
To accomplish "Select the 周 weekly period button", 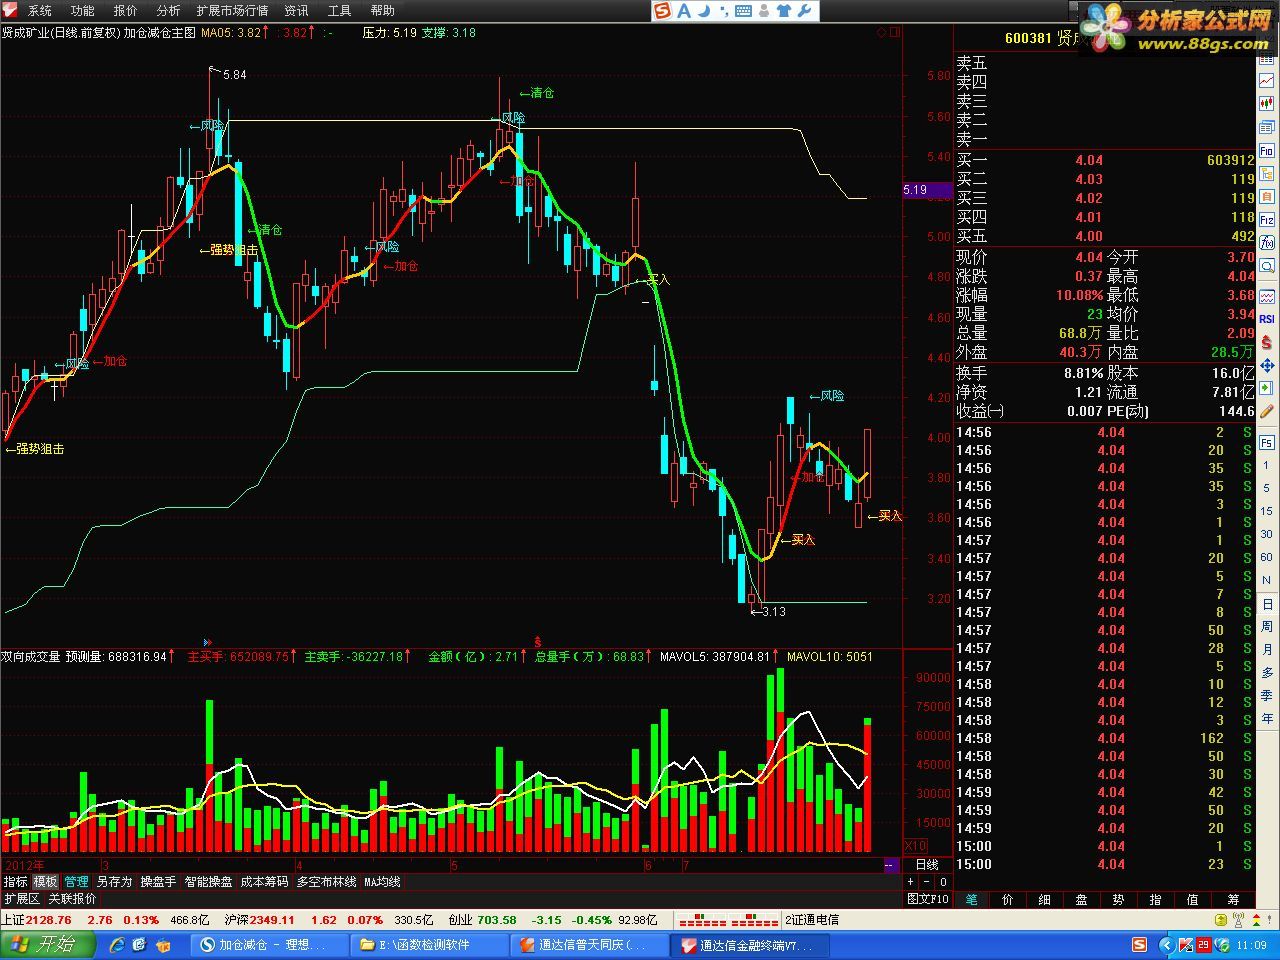I will click(x=1266, y=626).
